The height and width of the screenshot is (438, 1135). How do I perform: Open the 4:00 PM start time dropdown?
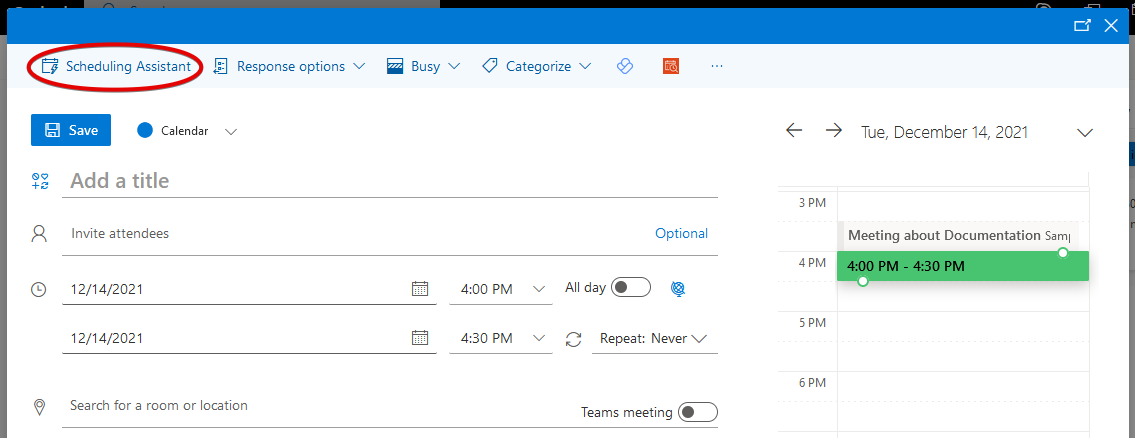click(503, 289)
